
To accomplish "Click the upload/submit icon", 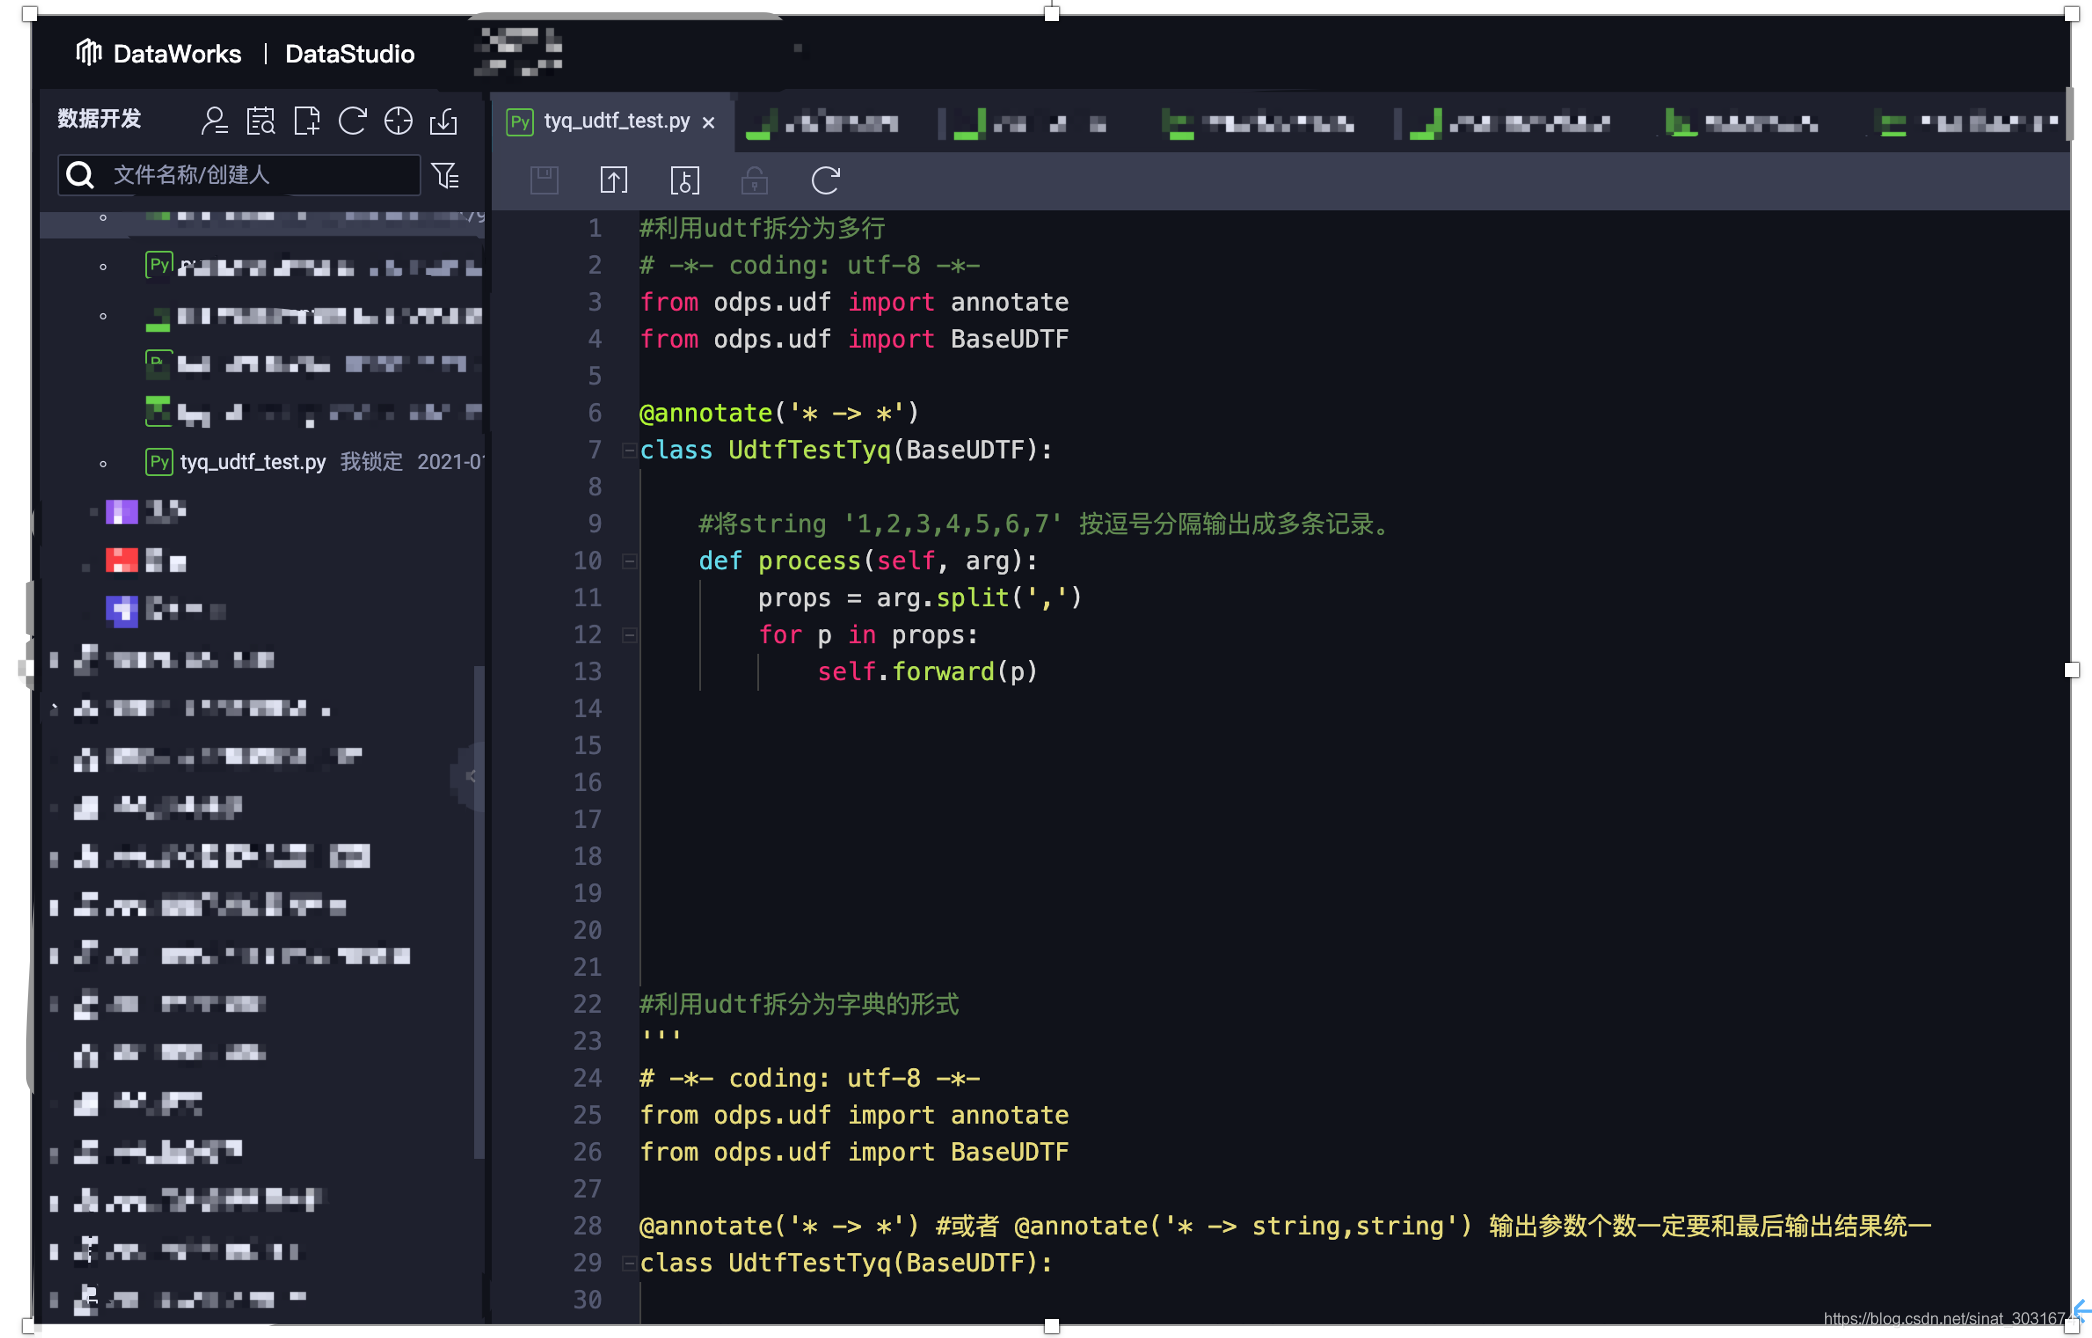I will tap(611, 181).
